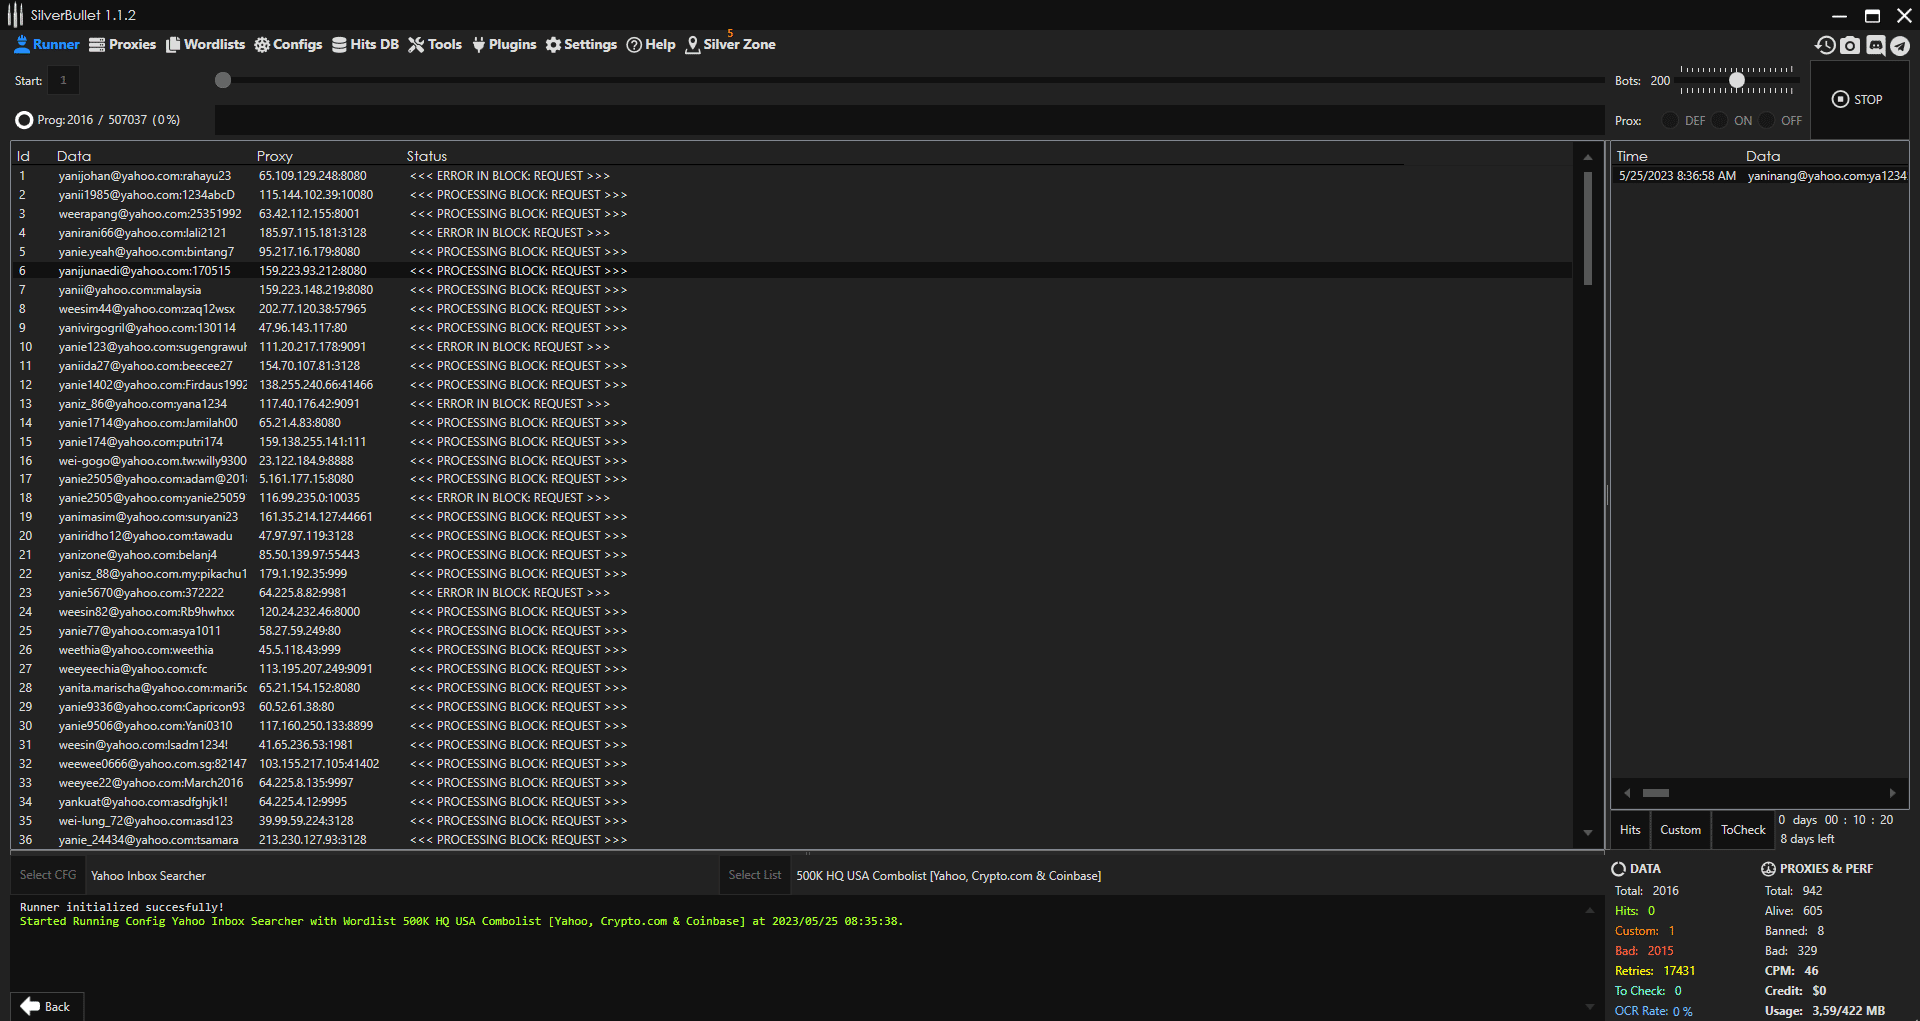This screenshot has height=1021, width=1920.
Task: Select the DEF proxy mode radio
Action: coord(1670,120)
